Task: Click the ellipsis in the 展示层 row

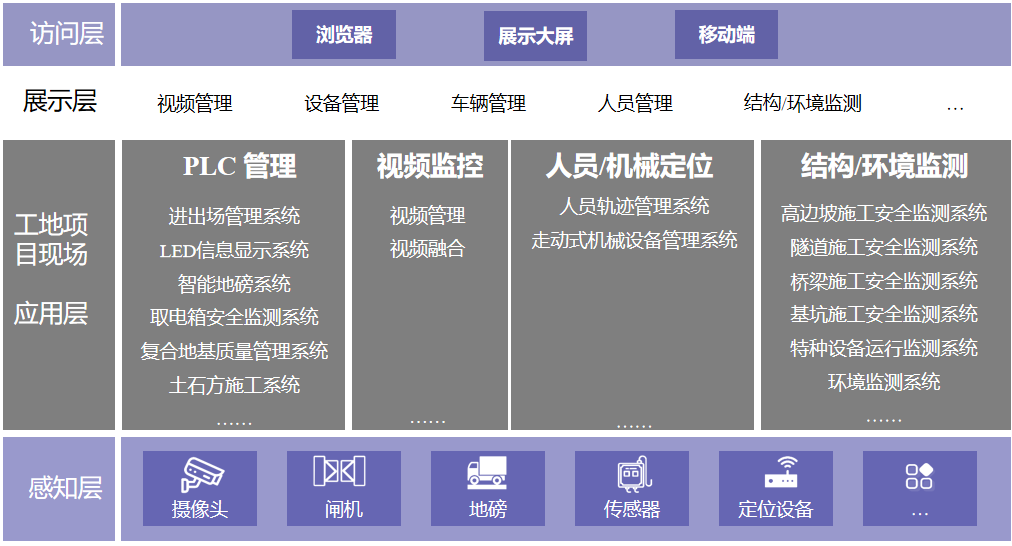Action: click(955, 108)
